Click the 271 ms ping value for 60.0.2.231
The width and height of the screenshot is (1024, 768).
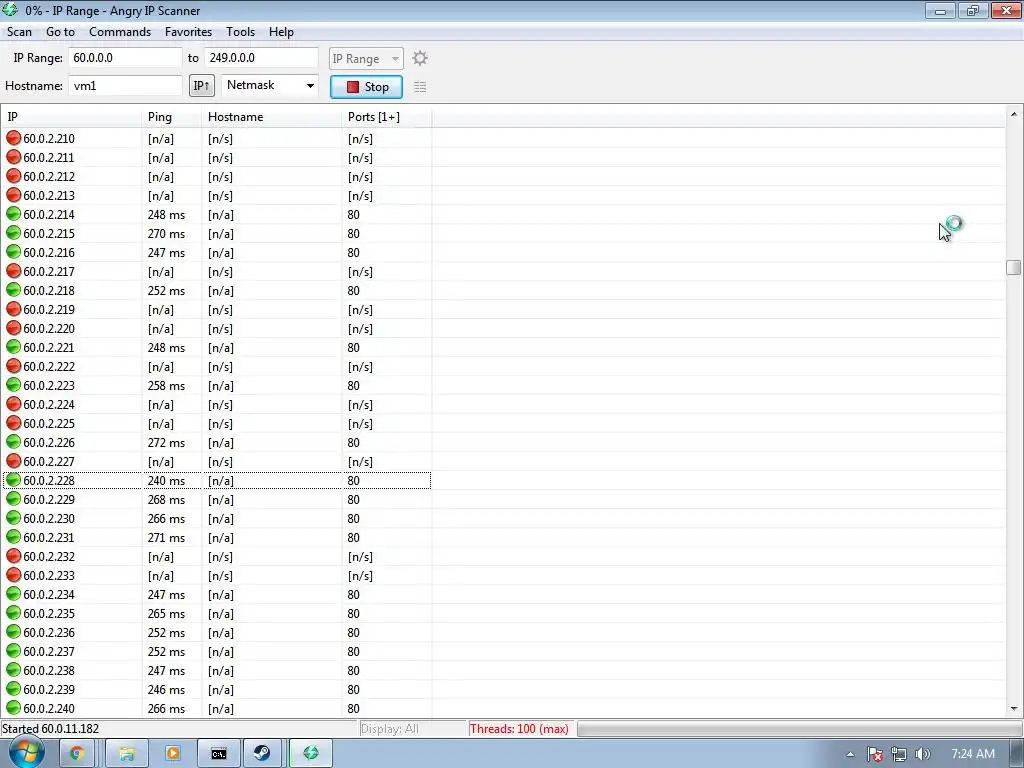click(x=166, y=537)
